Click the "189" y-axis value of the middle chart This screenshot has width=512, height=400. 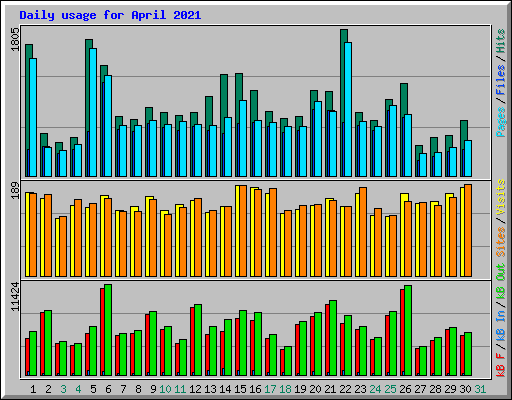(15, 190)
